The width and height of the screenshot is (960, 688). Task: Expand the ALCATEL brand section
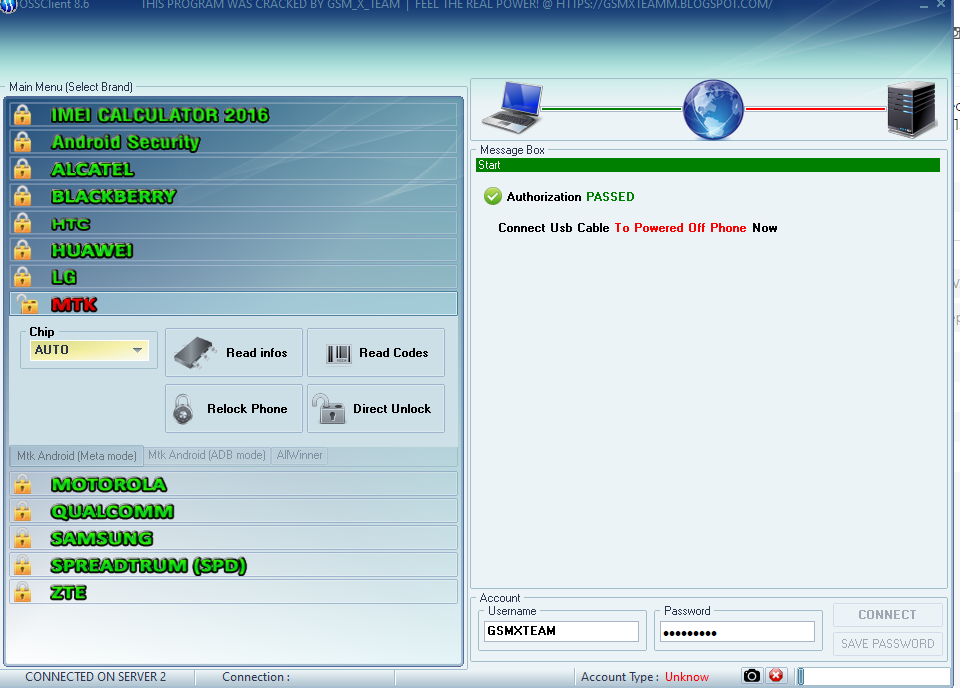point(233,168)
